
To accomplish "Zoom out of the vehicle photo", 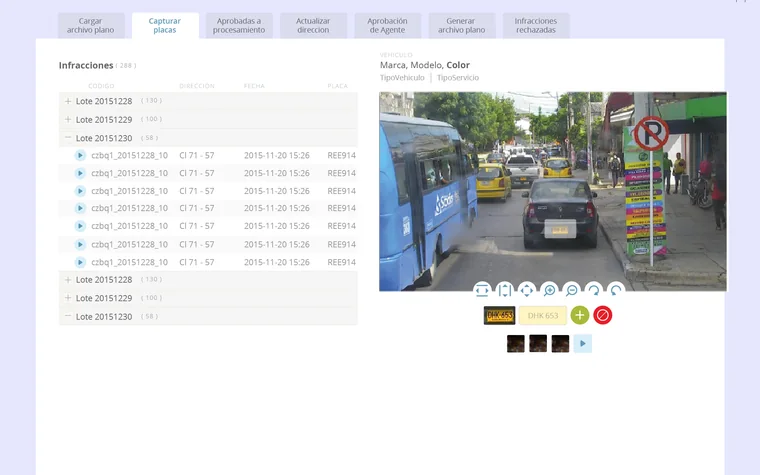I will (x=571, y=290).
